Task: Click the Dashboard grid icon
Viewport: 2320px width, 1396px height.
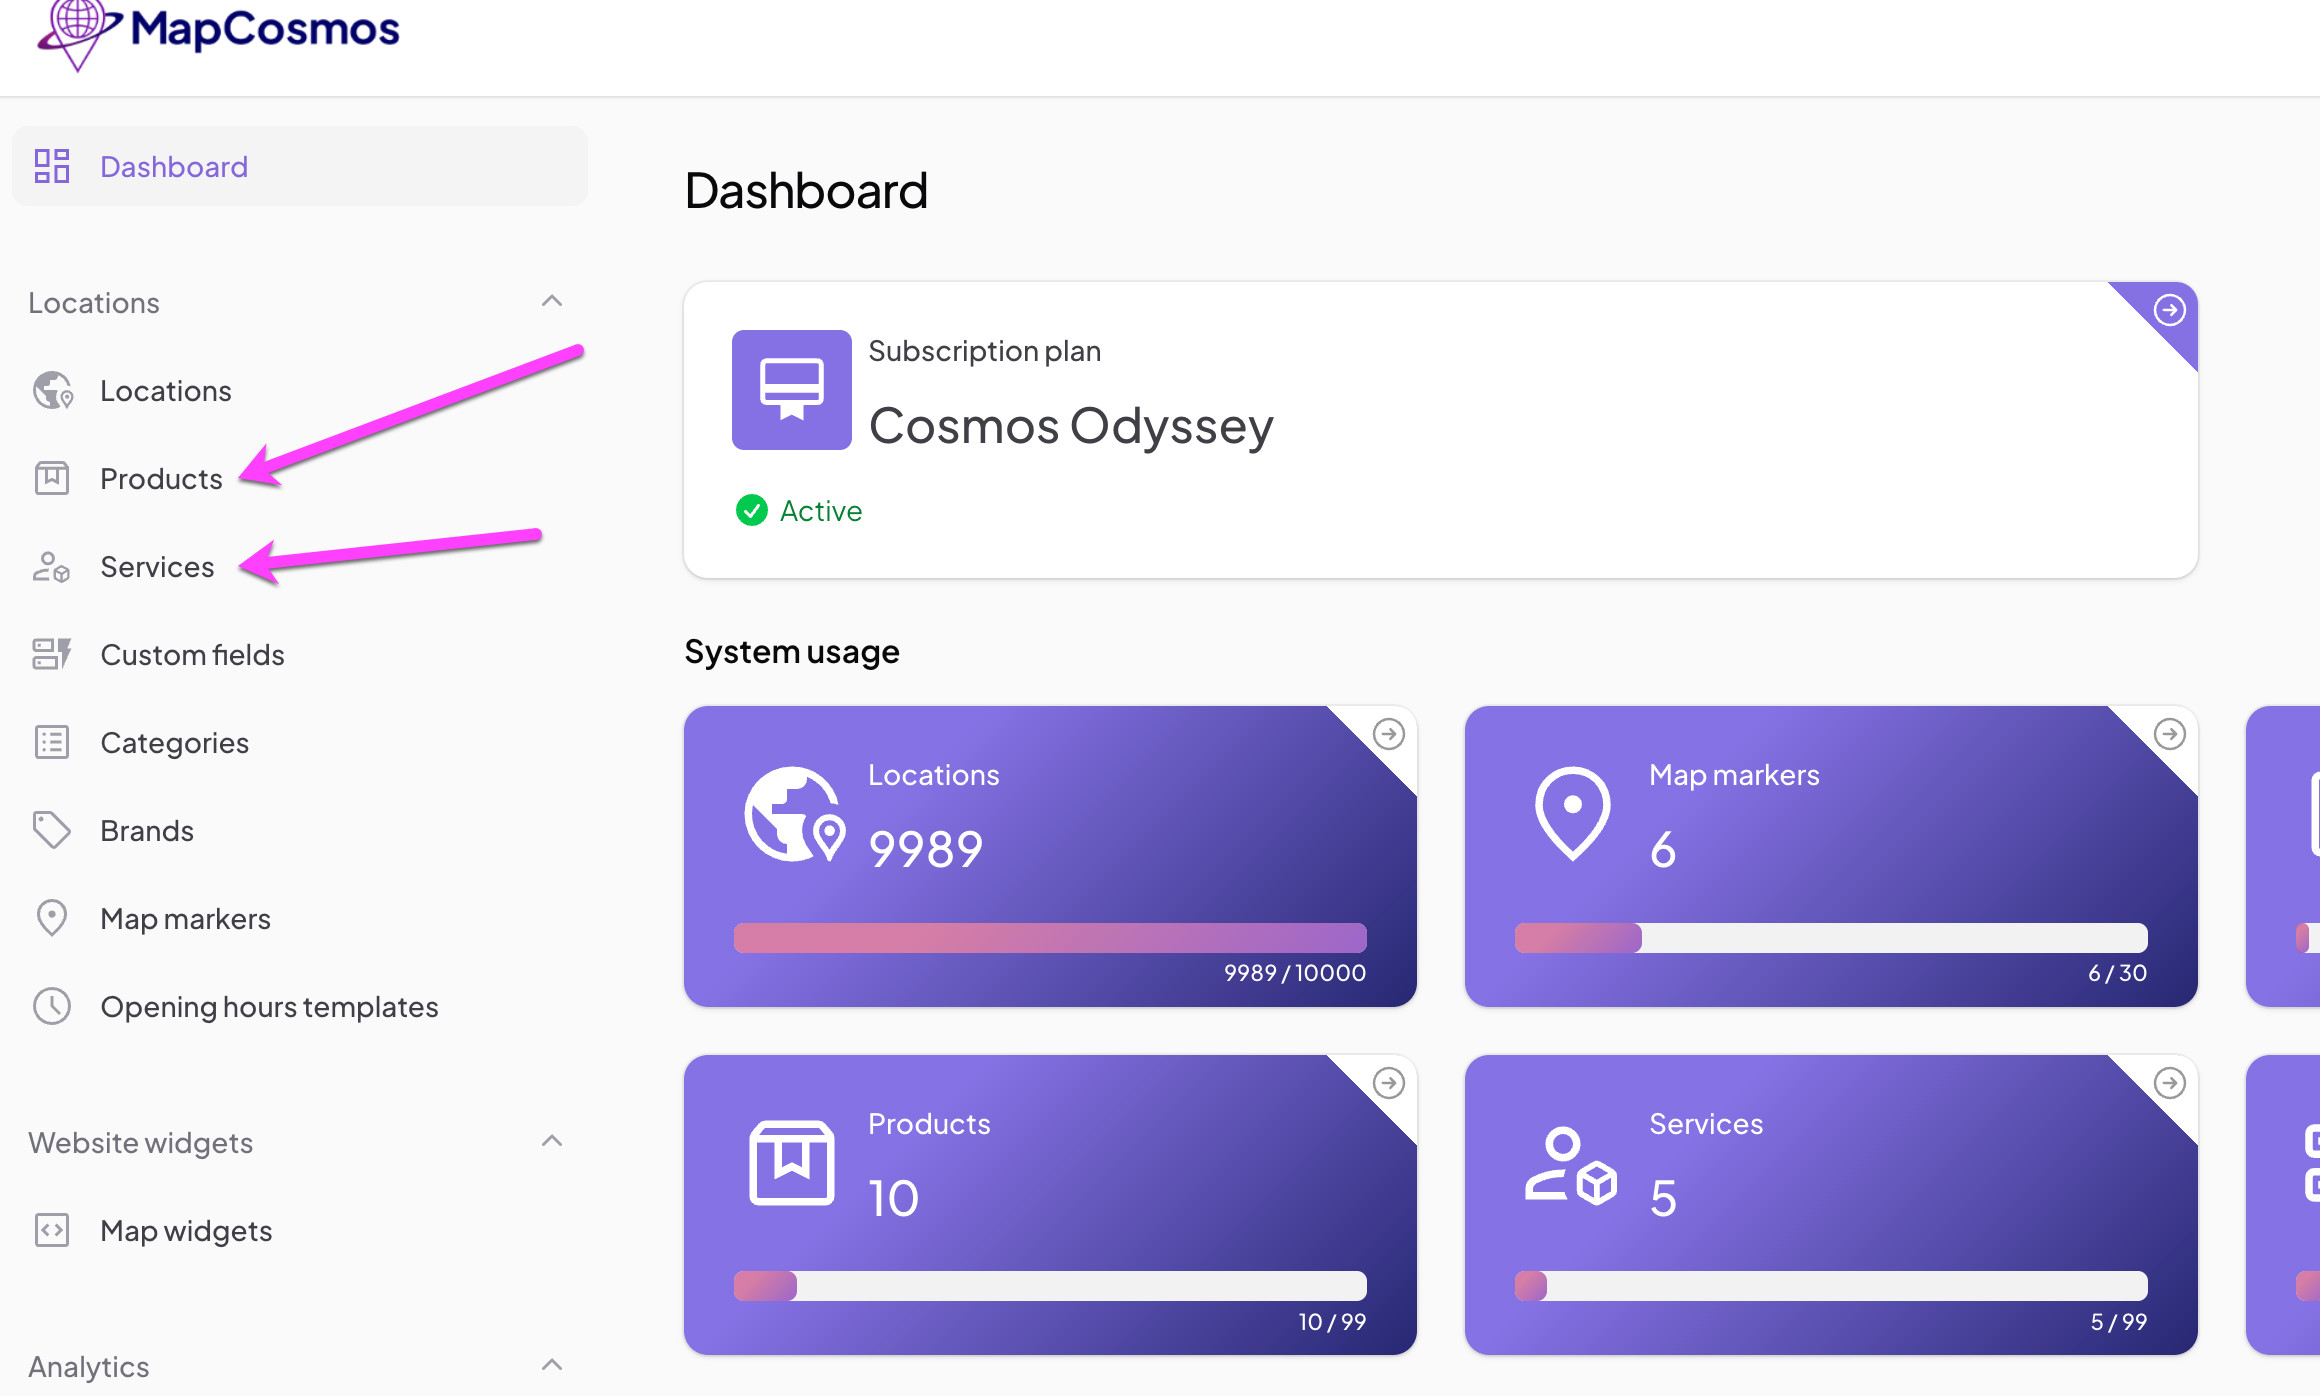Action: [52, 166]
